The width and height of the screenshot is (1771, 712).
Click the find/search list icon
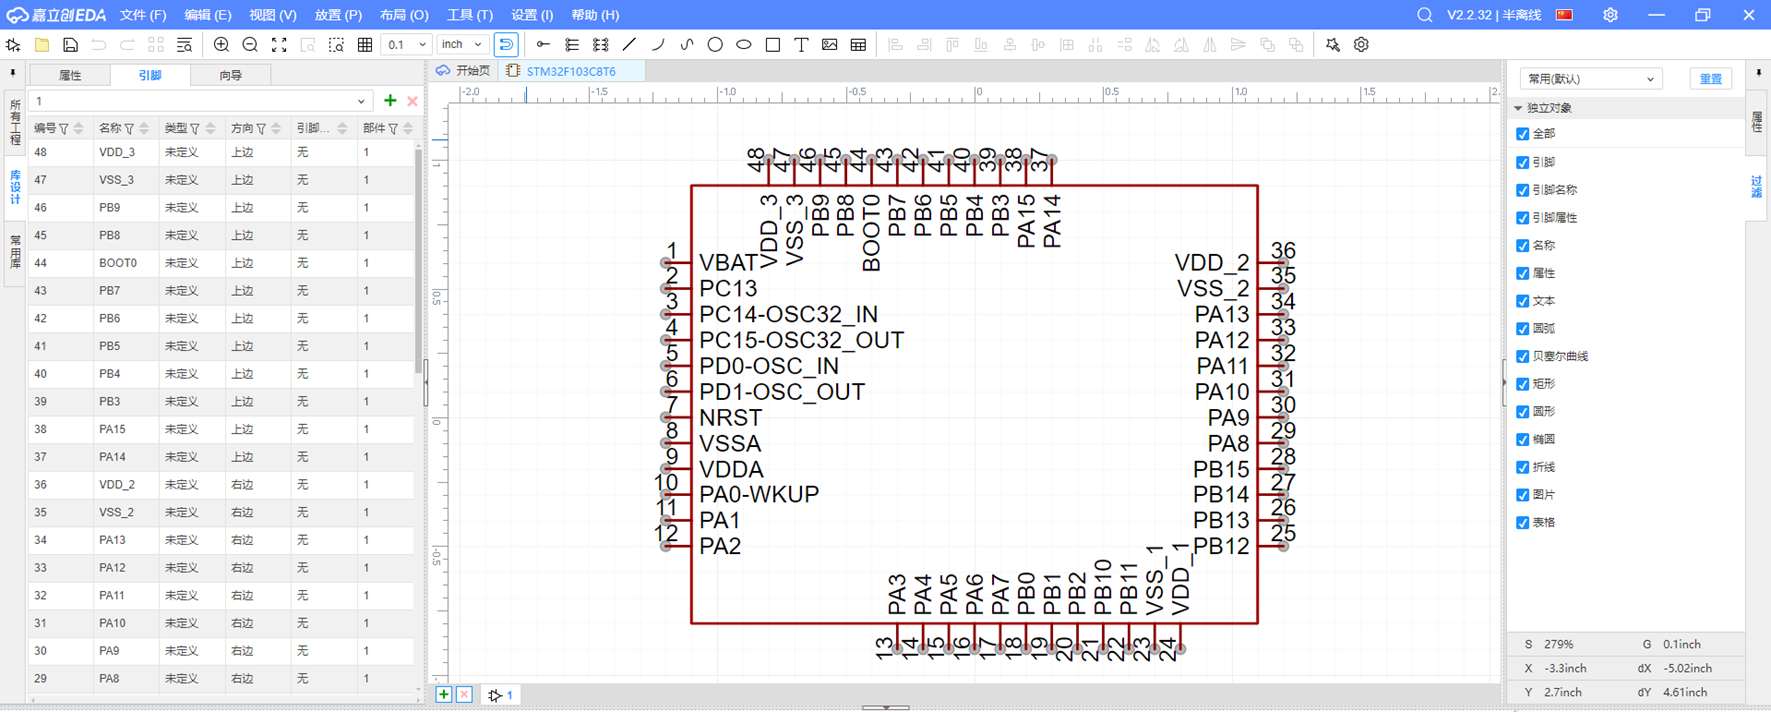[184, 45]
